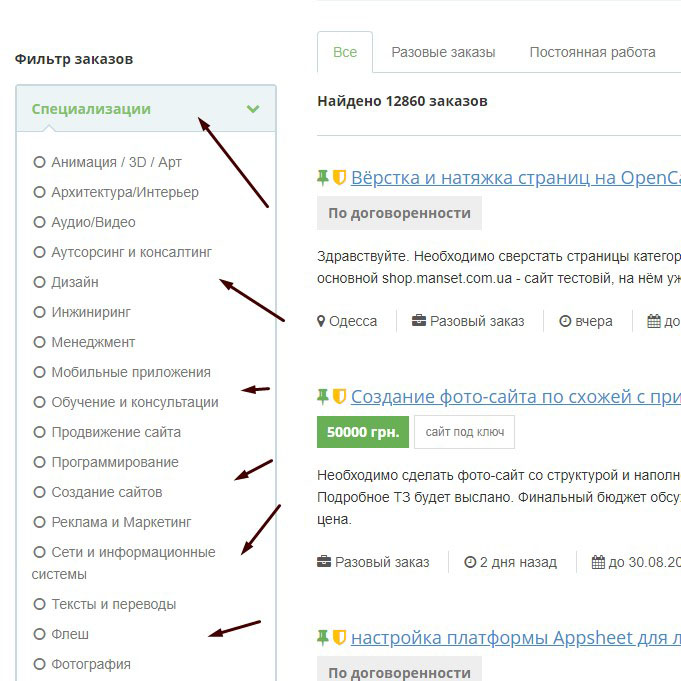The width and height of the screenshot is (681, 681).
Task: Open настройка платформы Appsheet order link
Action: (516, 638)
